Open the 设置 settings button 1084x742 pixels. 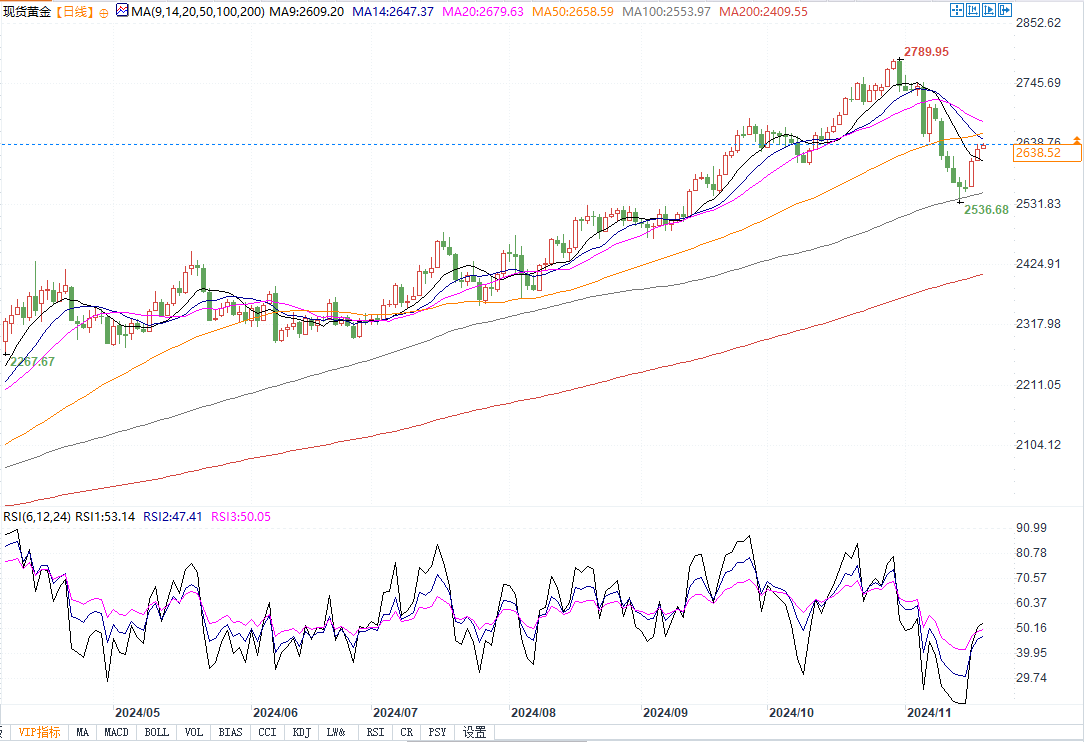tap(474, 732)
